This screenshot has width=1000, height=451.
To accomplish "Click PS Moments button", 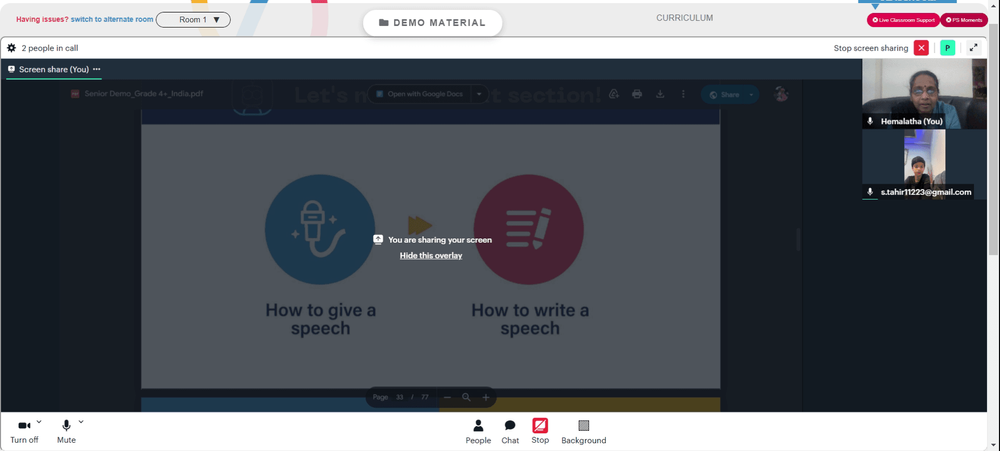I will click(x=964, y=20).
